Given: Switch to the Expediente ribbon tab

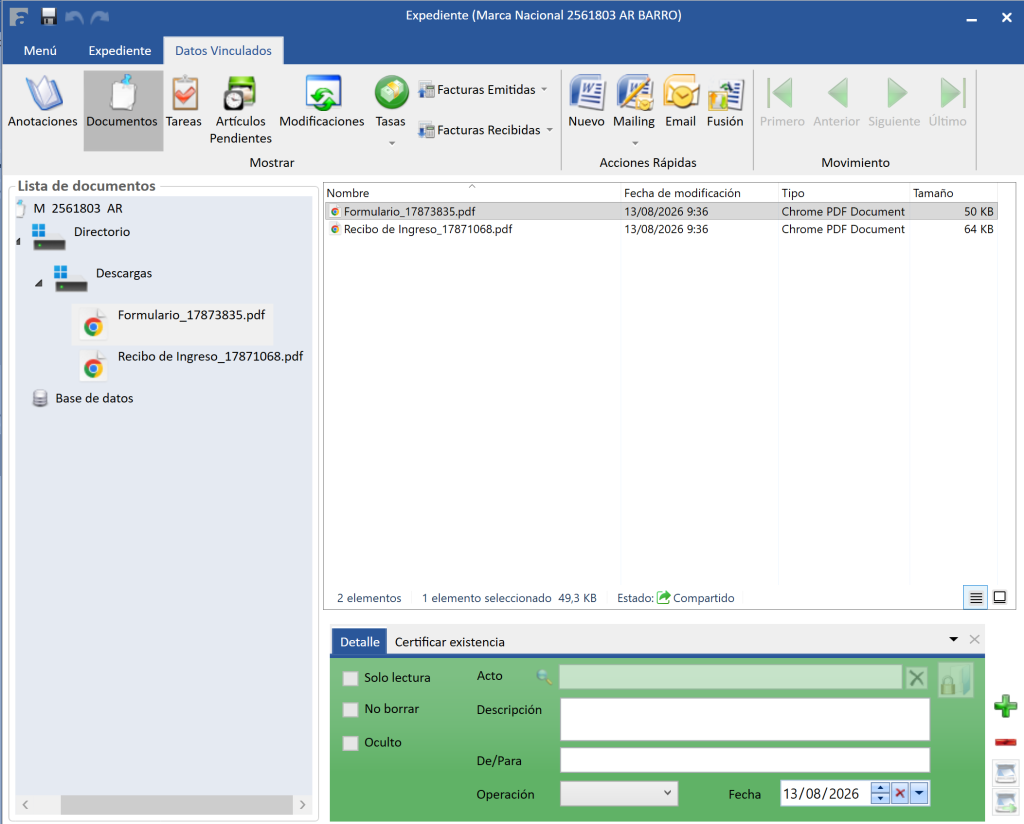Looking at the screenshot, I should [x=120, y=50].
